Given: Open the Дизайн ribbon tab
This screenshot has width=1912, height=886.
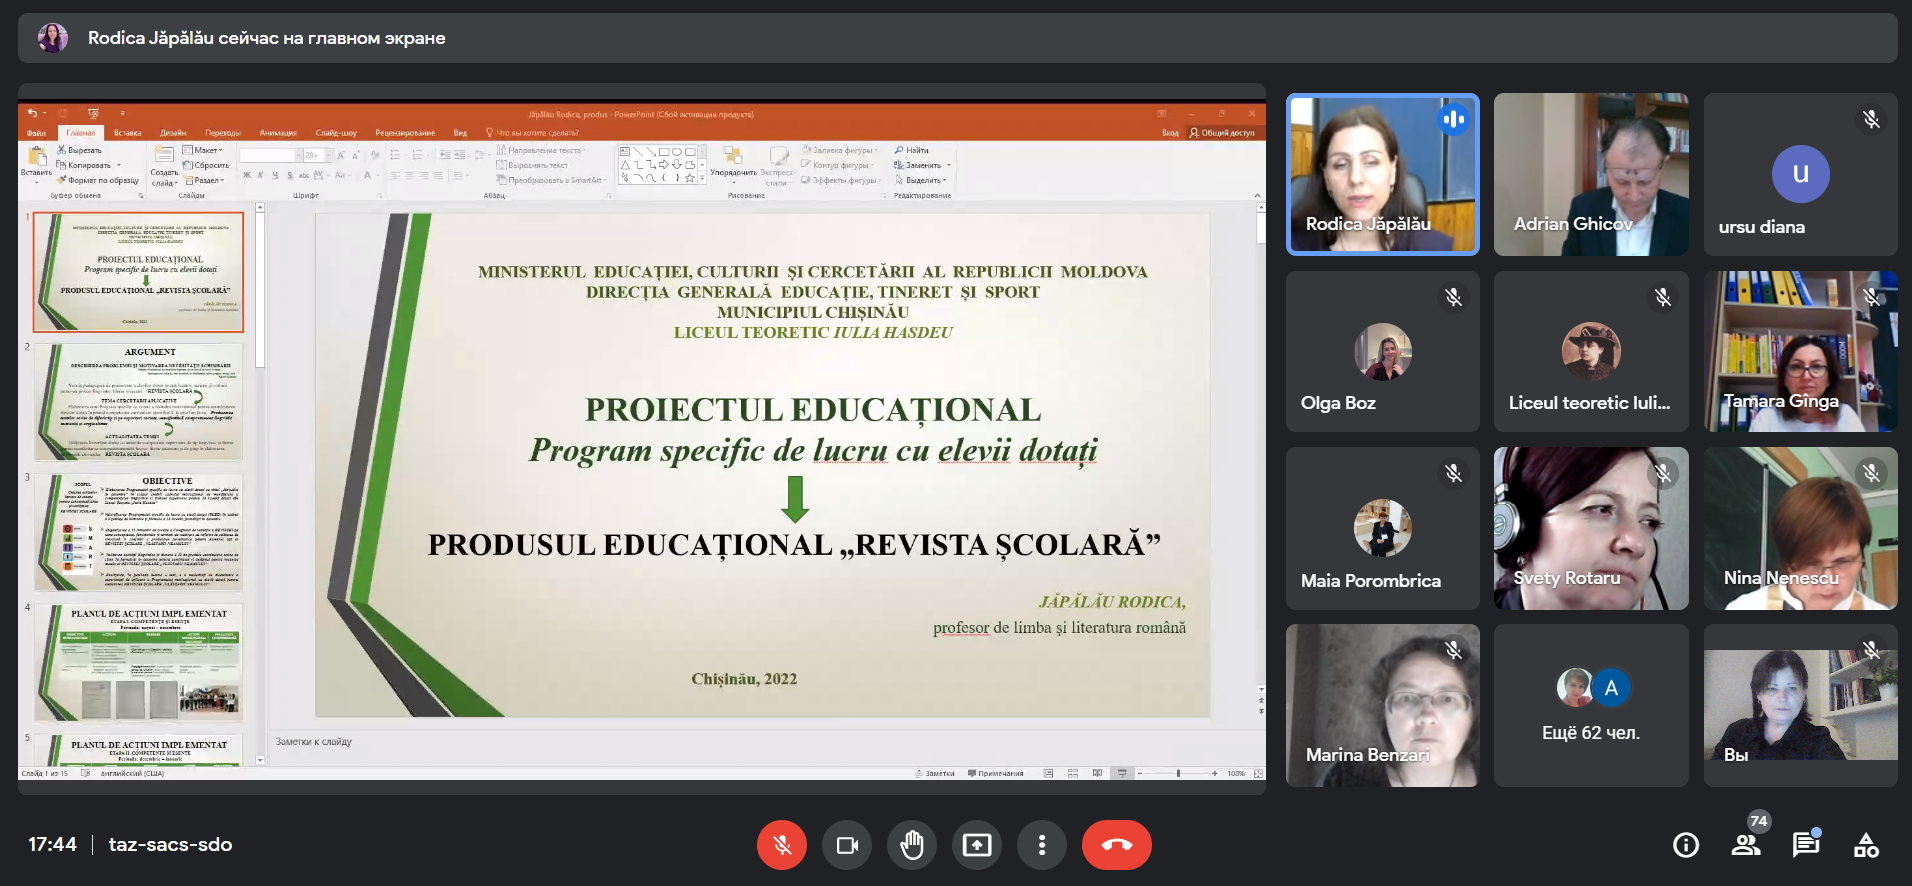Looking at the screenshot, I should [x=173, y=132].
